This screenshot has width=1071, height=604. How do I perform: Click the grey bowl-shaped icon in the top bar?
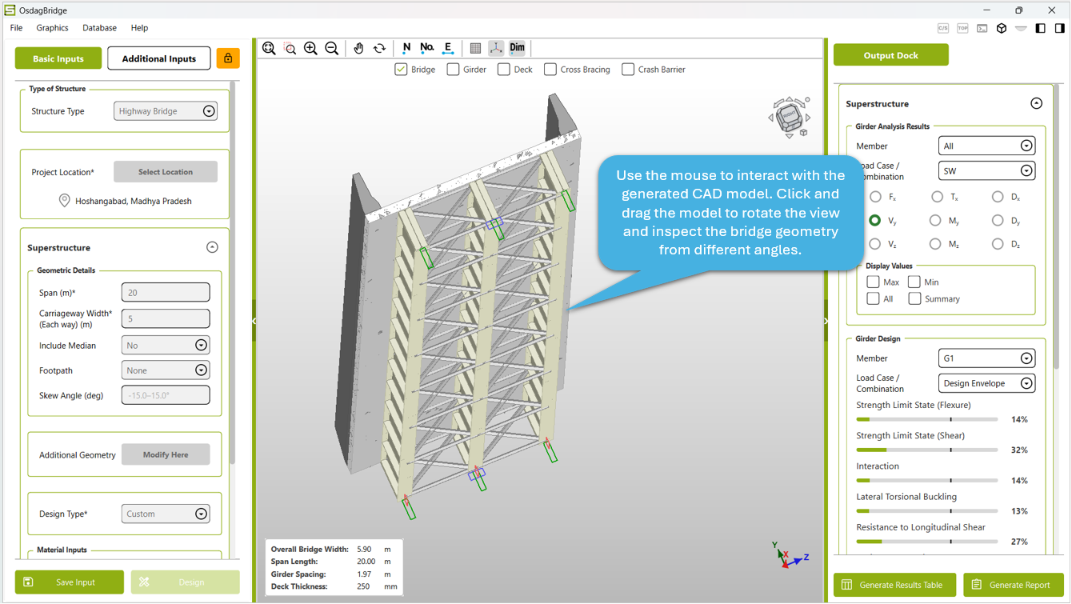point(1020,28)
